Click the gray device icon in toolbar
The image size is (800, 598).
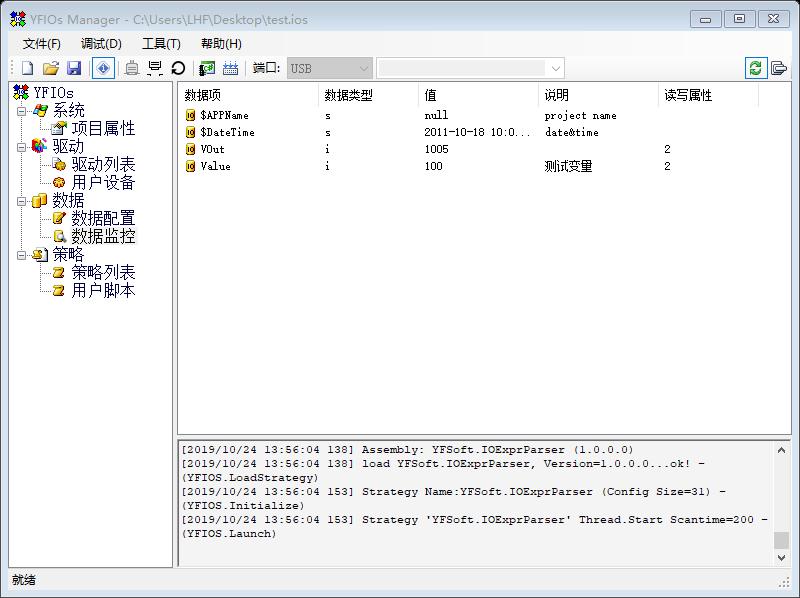coord(132,68)
